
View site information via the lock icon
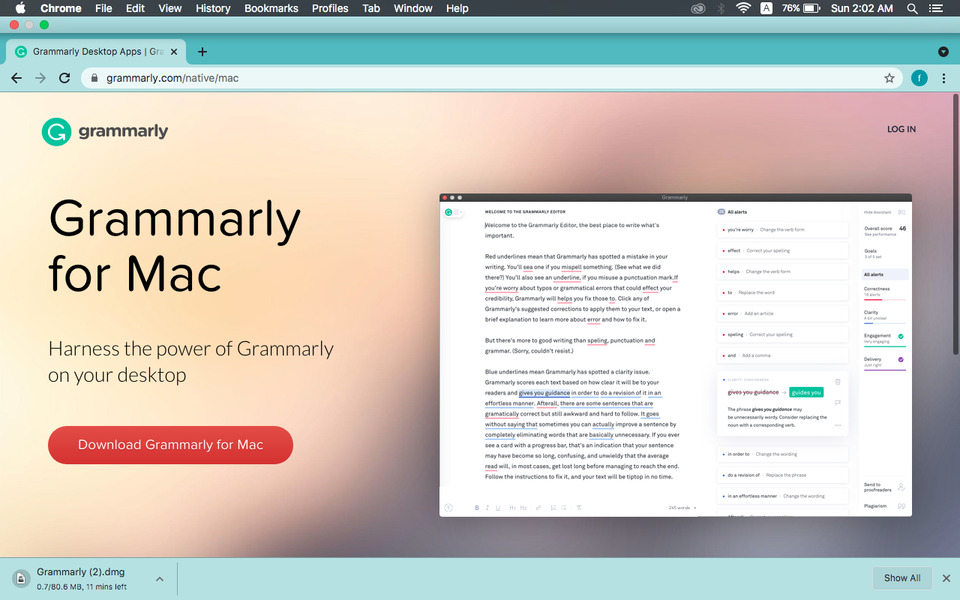coord(94,78)
